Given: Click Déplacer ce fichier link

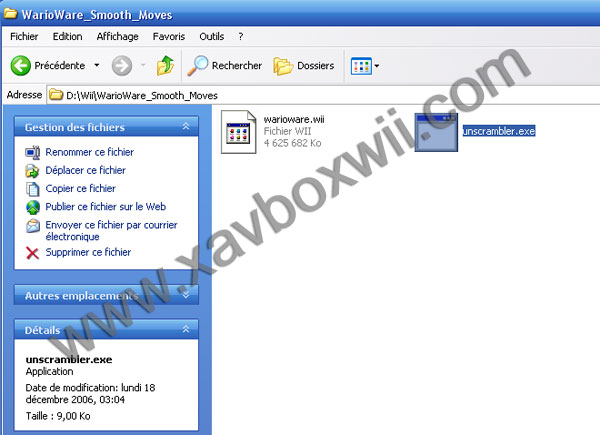Looking at the screenshot, I should click(85, 170).
